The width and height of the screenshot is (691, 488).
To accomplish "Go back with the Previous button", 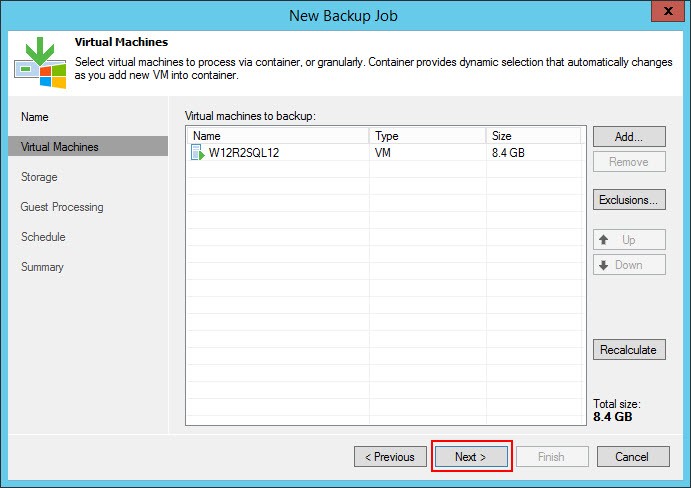I will pos(390,457).
